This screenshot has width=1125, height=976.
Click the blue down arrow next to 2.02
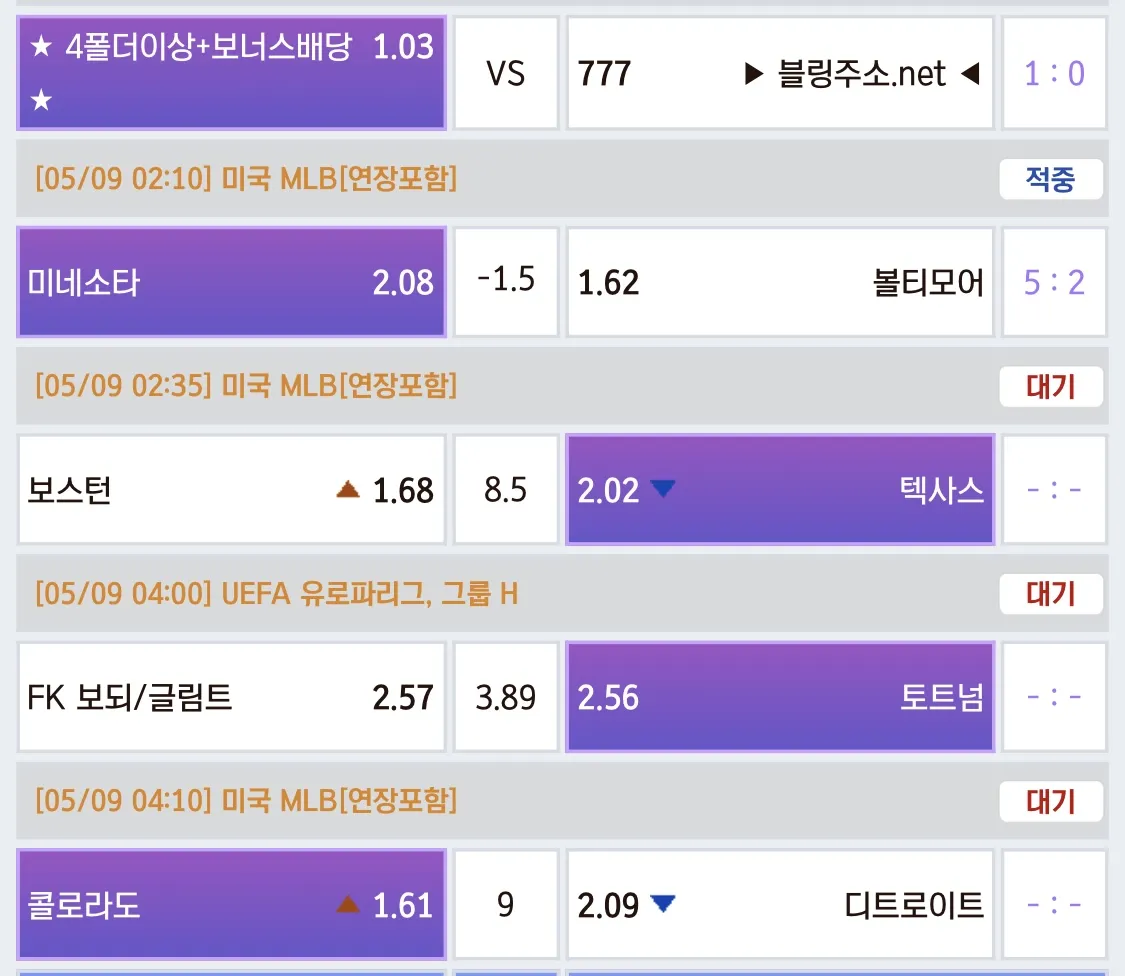pos(663,488)
